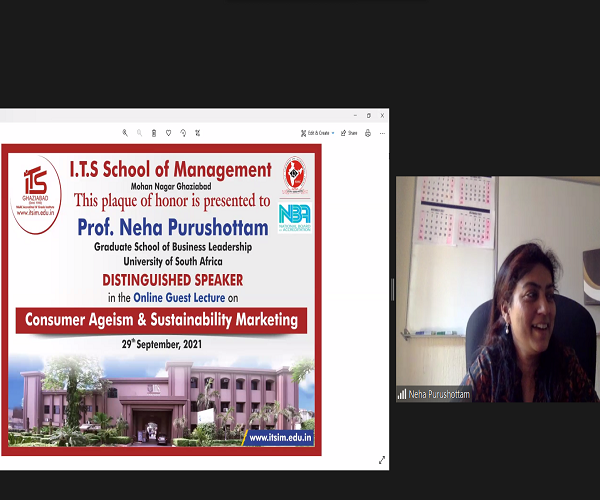Click the plaque of honor sentence
The image size is (600, 500).
point(172,201)
